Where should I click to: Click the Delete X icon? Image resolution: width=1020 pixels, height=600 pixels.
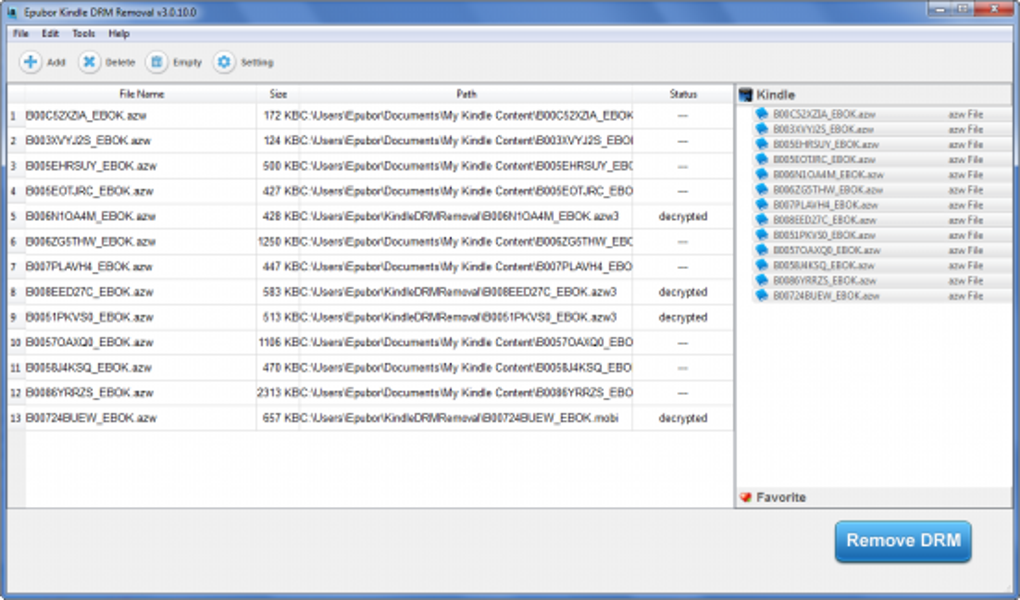tap(89, 62)
